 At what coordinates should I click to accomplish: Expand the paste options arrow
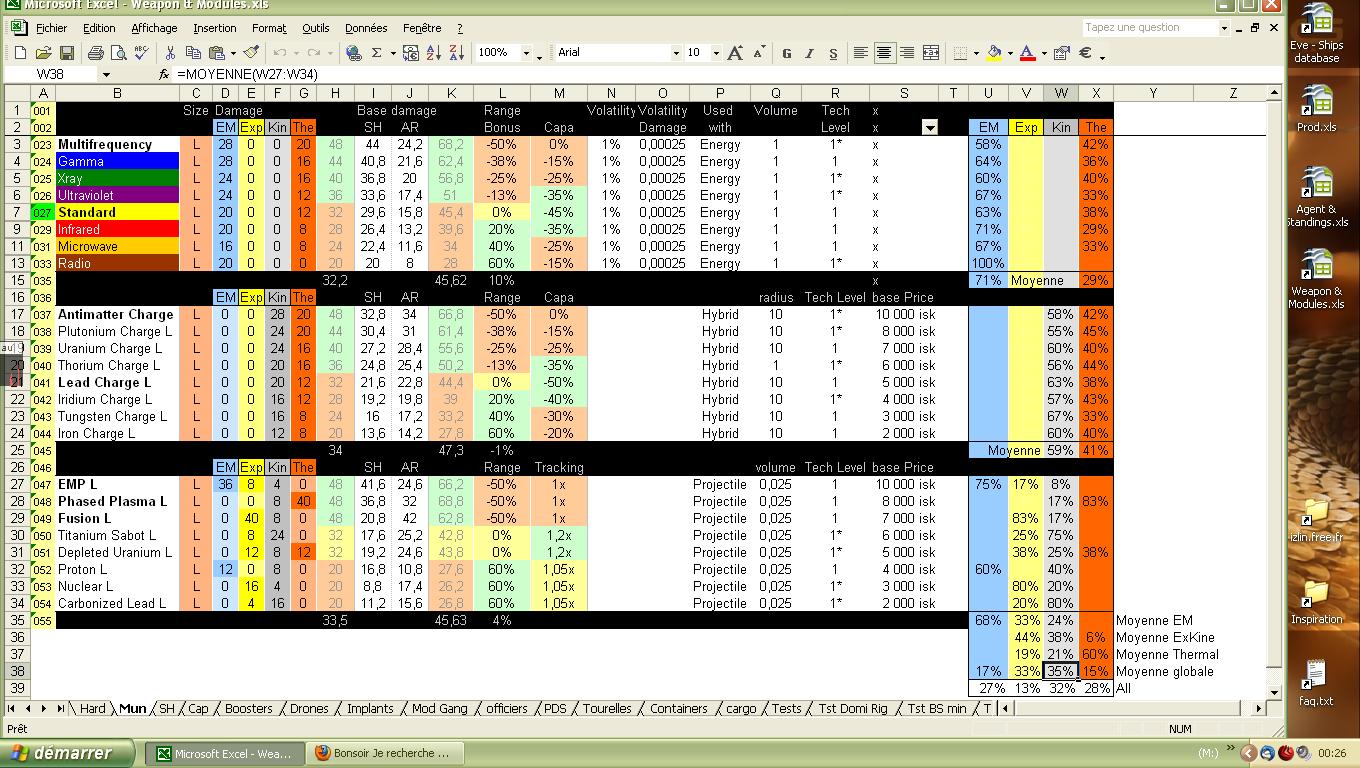point(233,53)
